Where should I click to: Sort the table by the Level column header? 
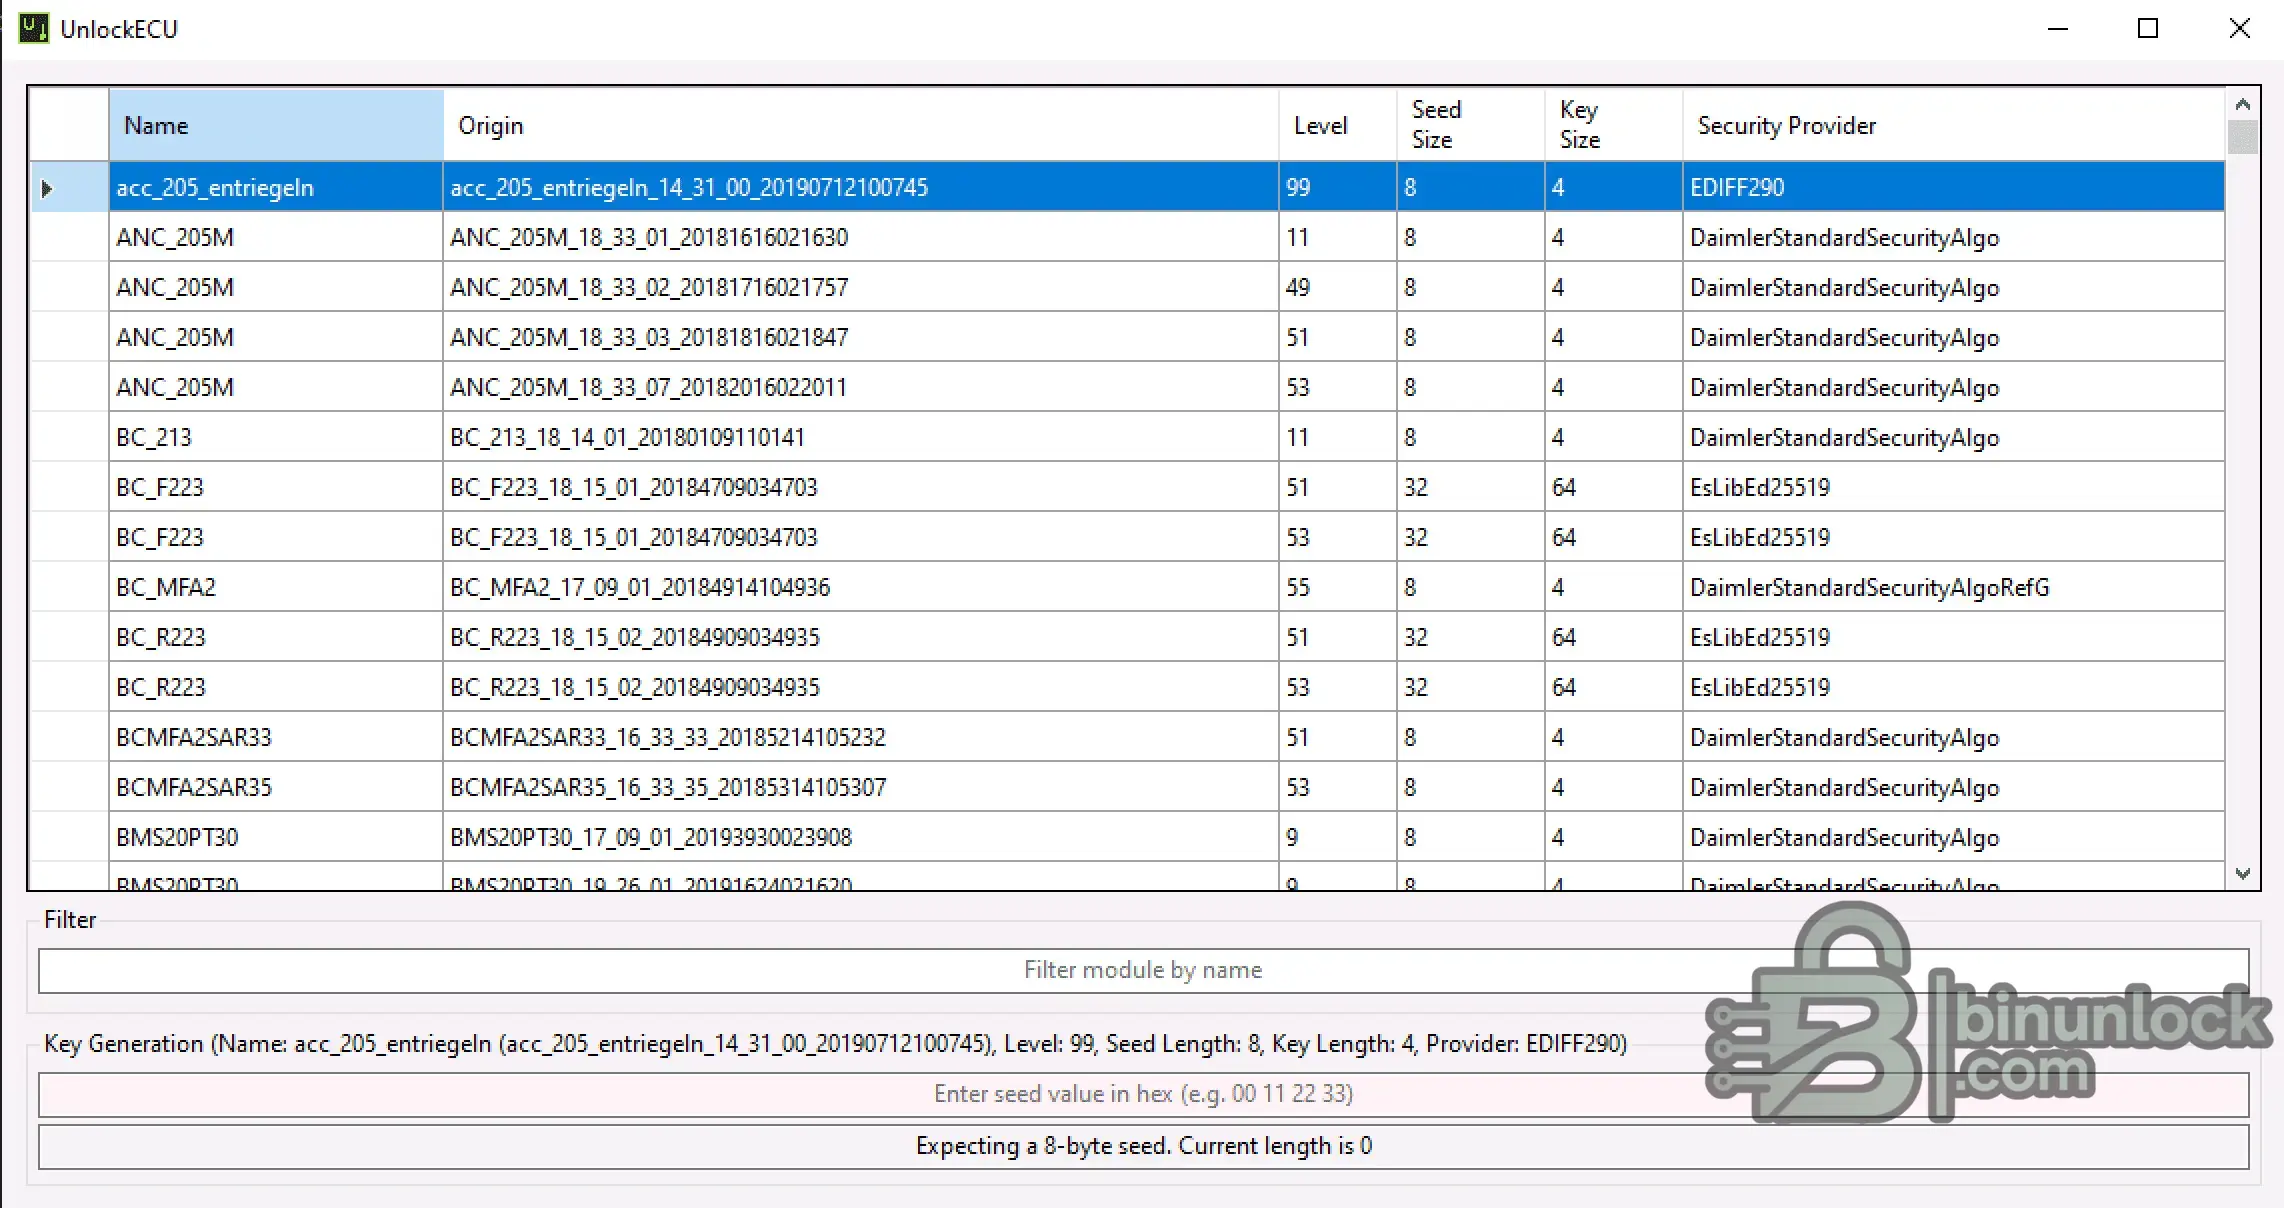1338,125
